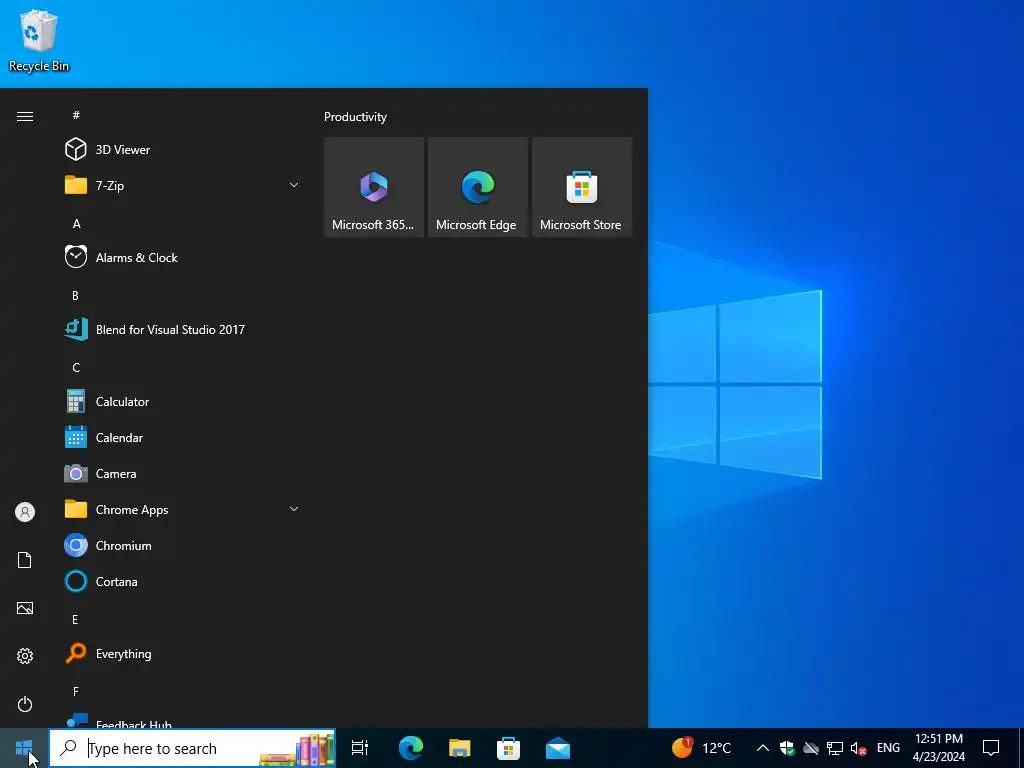Open the network tray icon
This screenshot has height=768, width=1024.
point(835,748)
